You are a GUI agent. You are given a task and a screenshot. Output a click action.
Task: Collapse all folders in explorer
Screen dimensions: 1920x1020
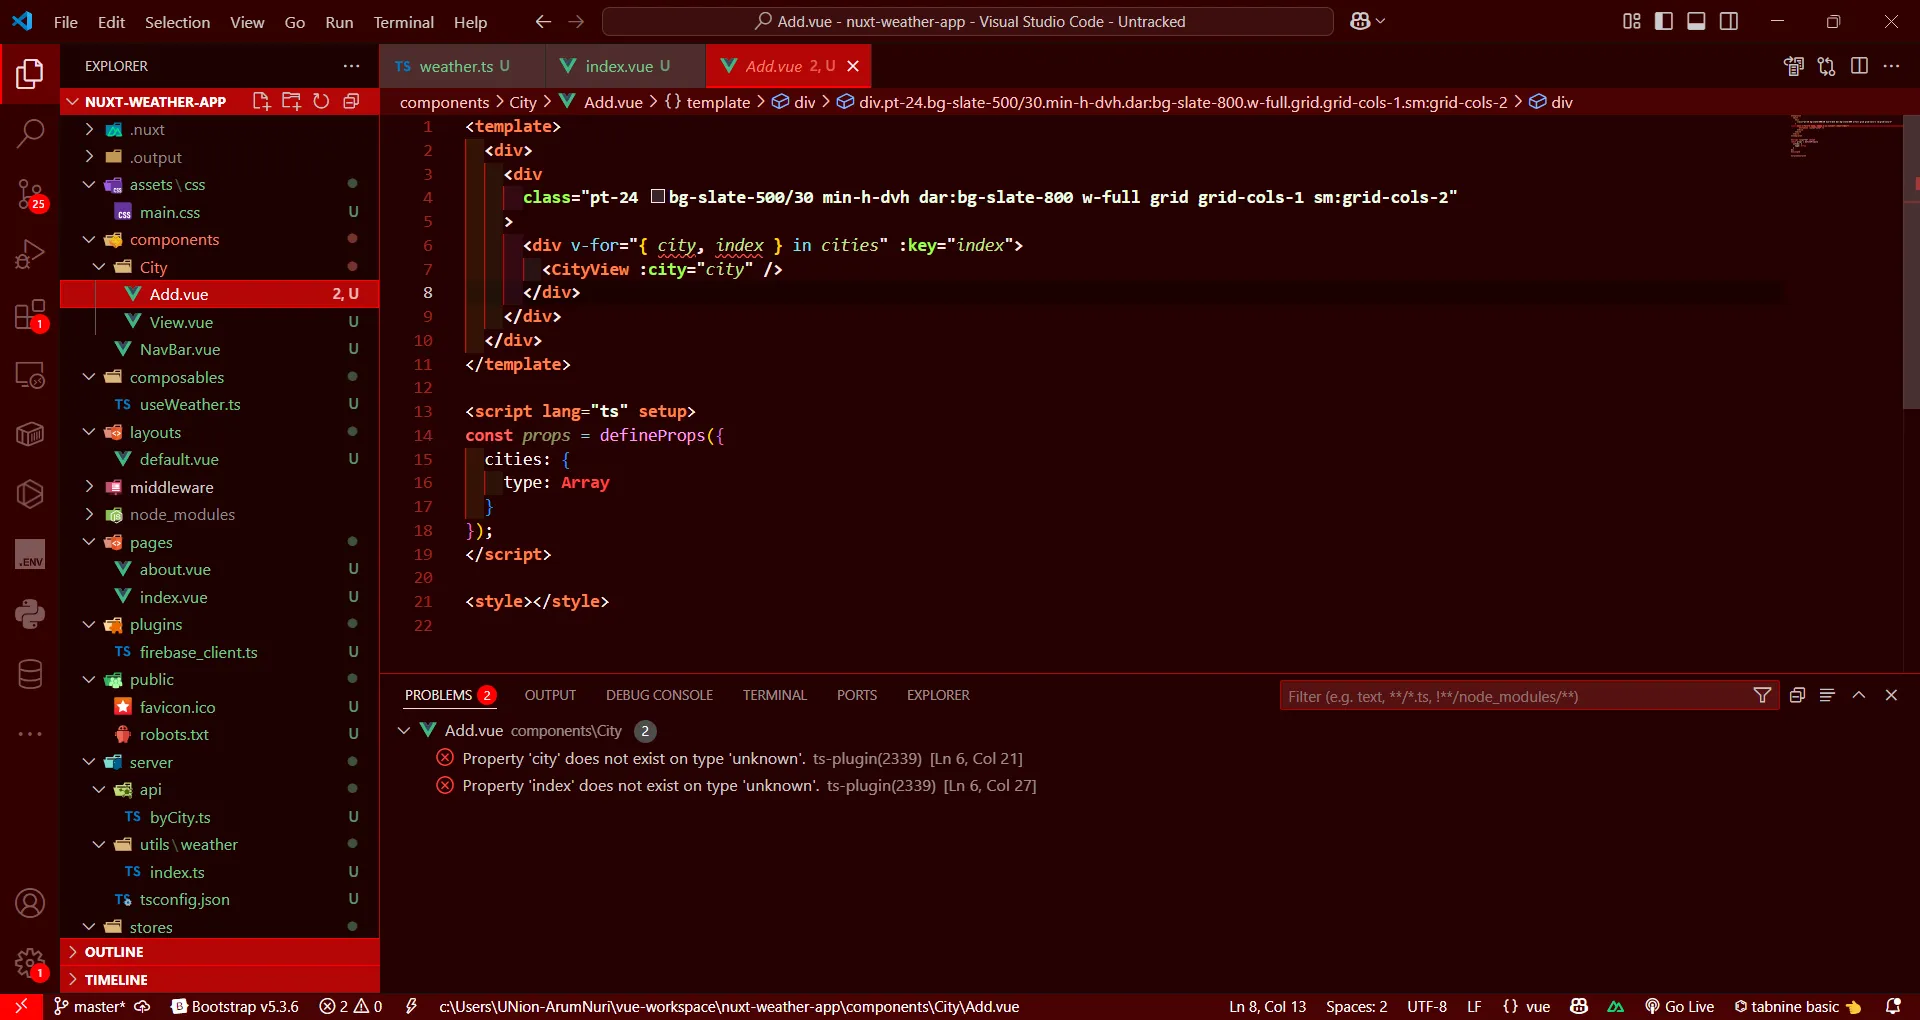pos(351,101)
